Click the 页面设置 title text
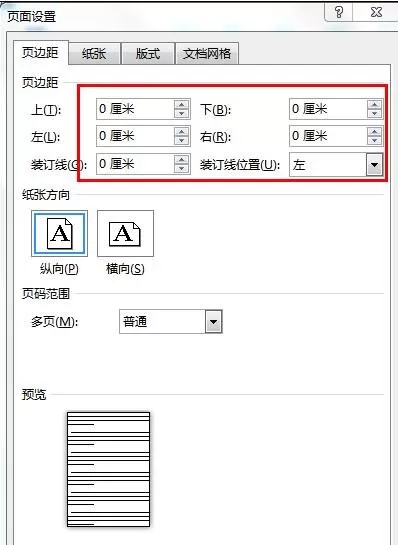398x545 pixels. click(x=32, y=16)
